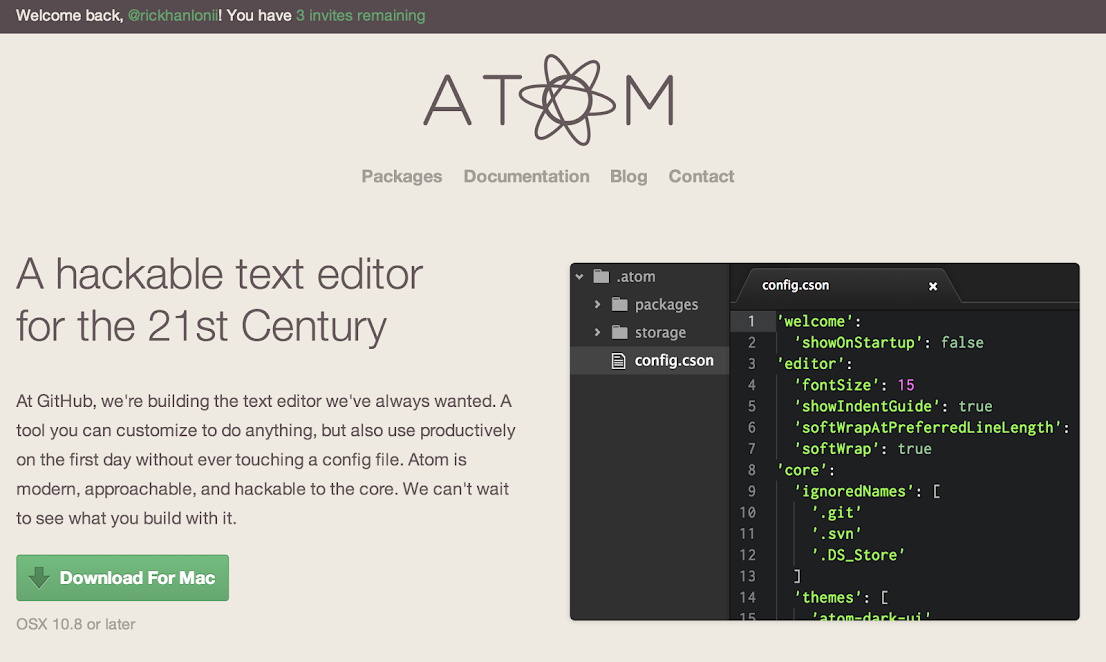Select the .atom root folder label
The width and height of the screenshot is (1106, 662).
636,276
